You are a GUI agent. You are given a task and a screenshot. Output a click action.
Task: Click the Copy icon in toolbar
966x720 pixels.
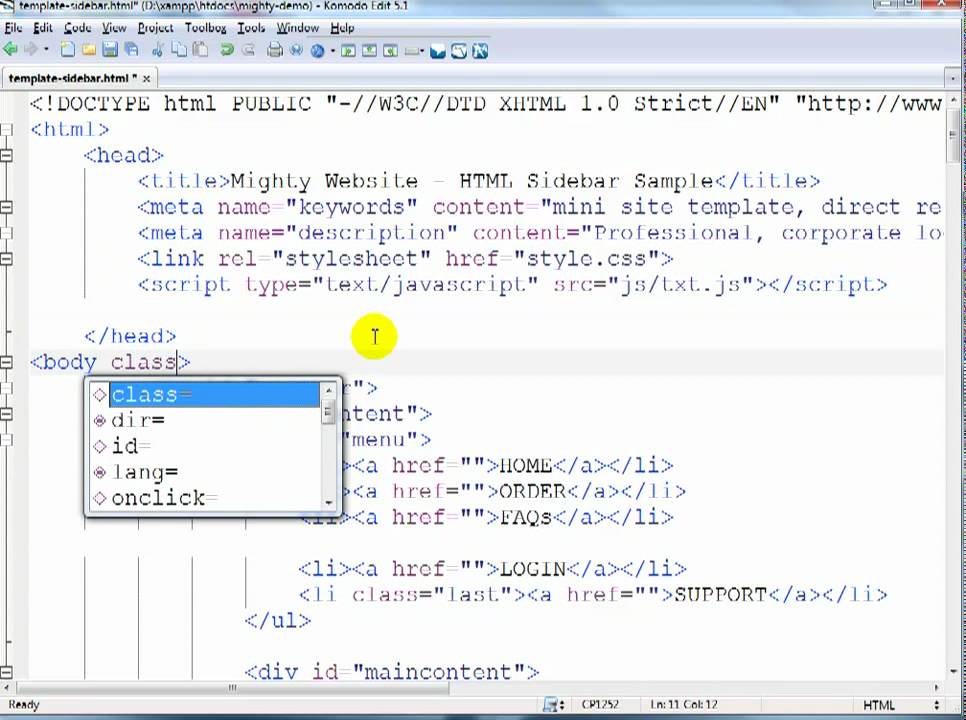(x=179, y=51)
